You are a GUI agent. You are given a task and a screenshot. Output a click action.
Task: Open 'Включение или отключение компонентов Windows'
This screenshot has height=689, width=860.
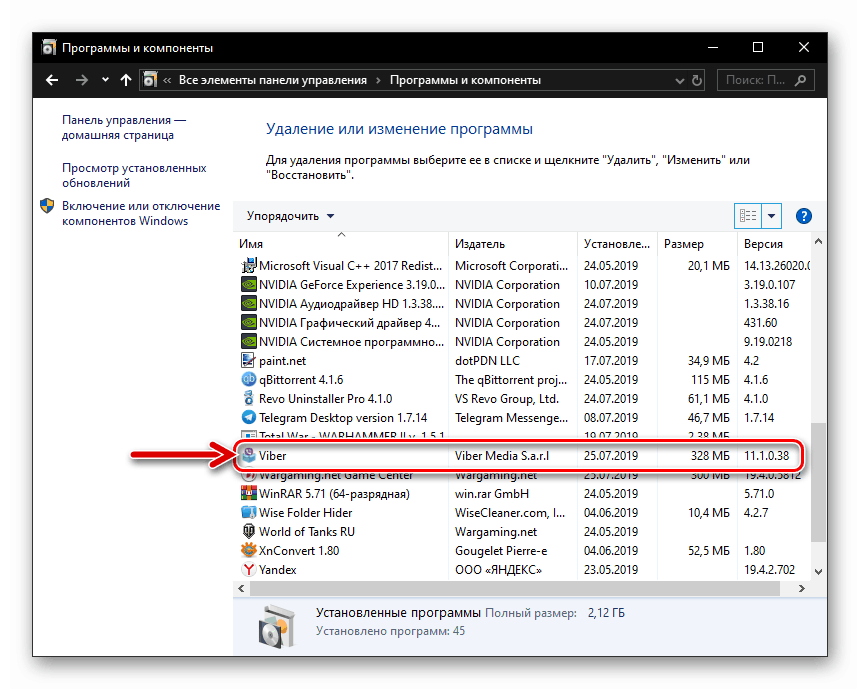(141, 213)
